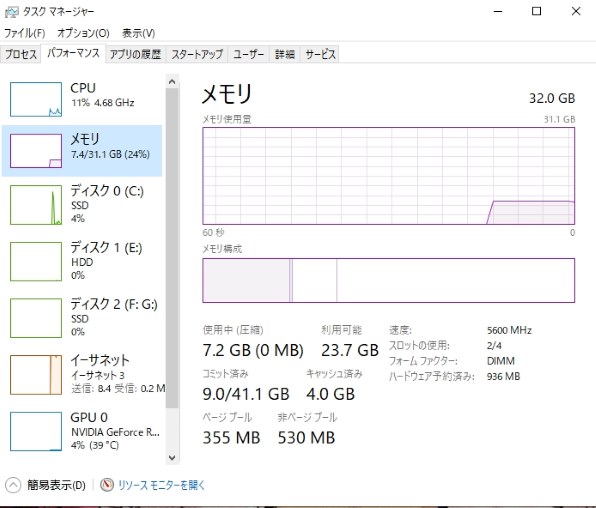Open the 表示(V) menu
The image size is (596, 508).
pos(138,33)
